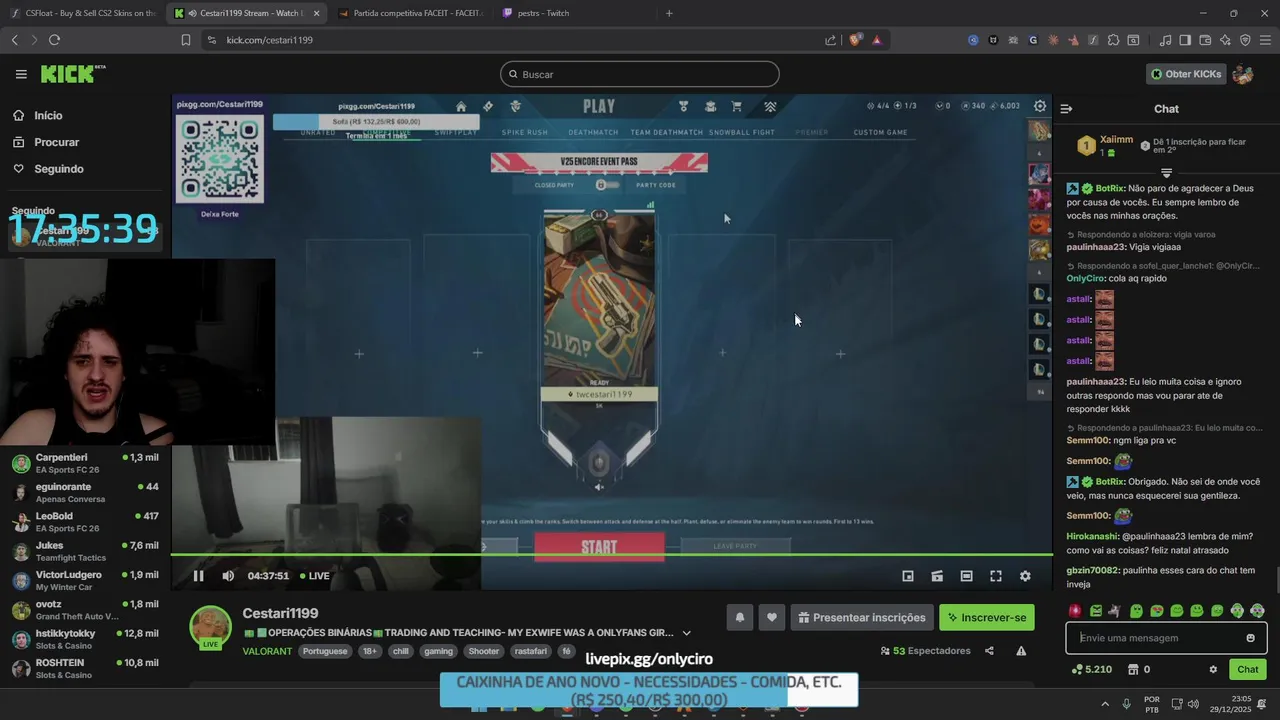Image resolution: width=1280 pixels, height=720 pixels.
Task: Click the Inscrever-se button
Action: 987,618
